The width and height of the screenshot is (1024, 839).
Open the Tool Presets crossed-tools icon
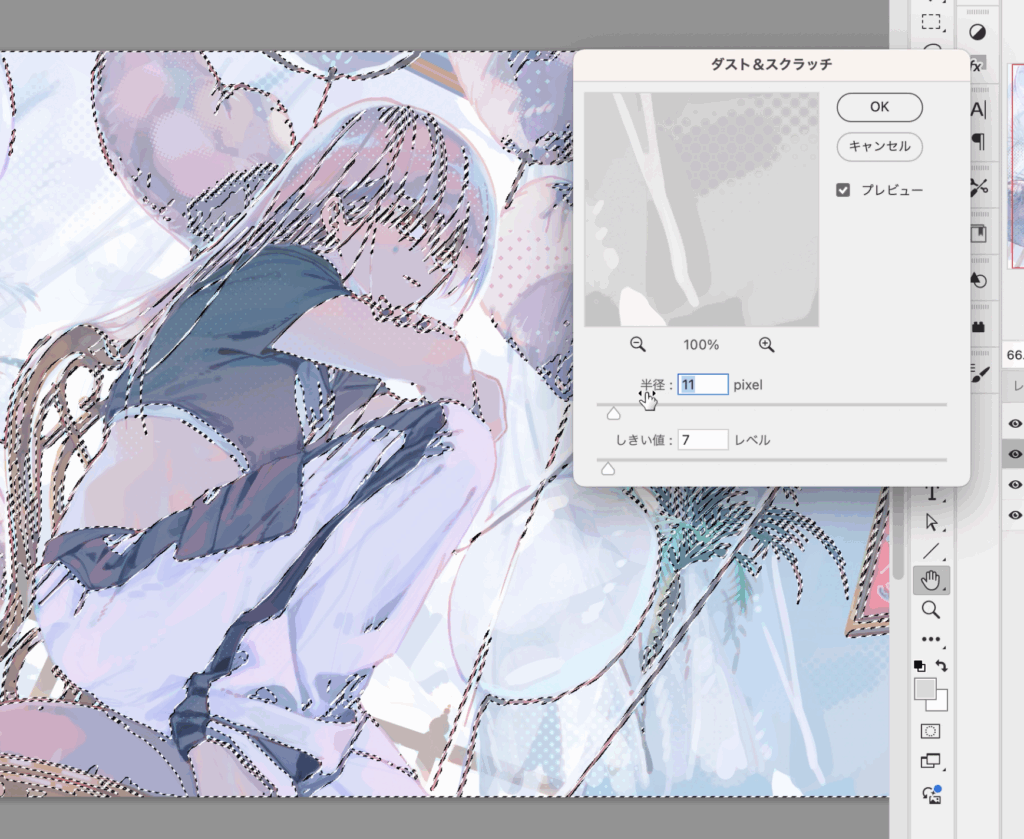(978, 187)
